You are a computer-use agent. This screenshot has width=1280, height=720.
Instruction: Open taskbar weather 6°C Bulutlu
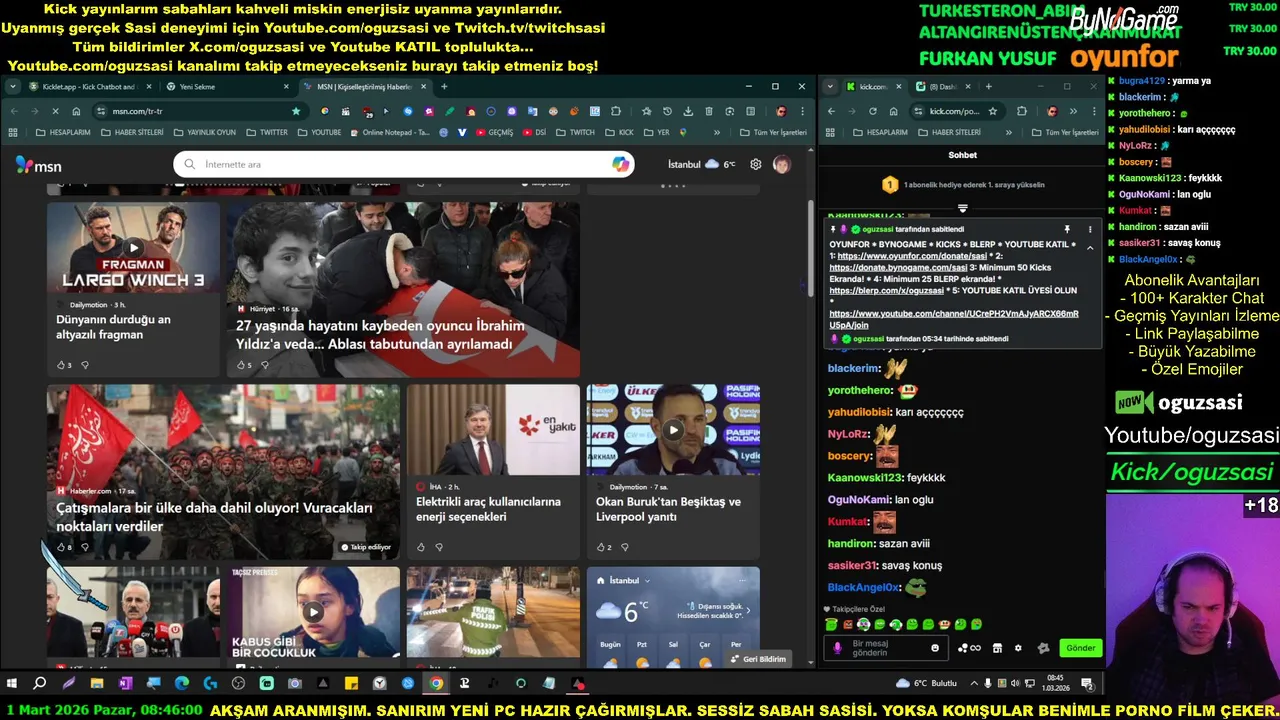pos(927,684)
